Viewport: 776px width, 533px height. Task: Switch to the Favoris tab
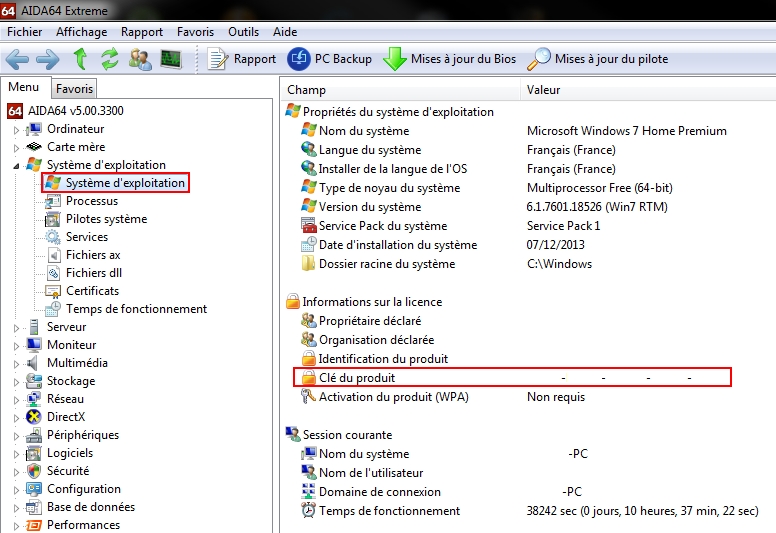click(74, 89)
